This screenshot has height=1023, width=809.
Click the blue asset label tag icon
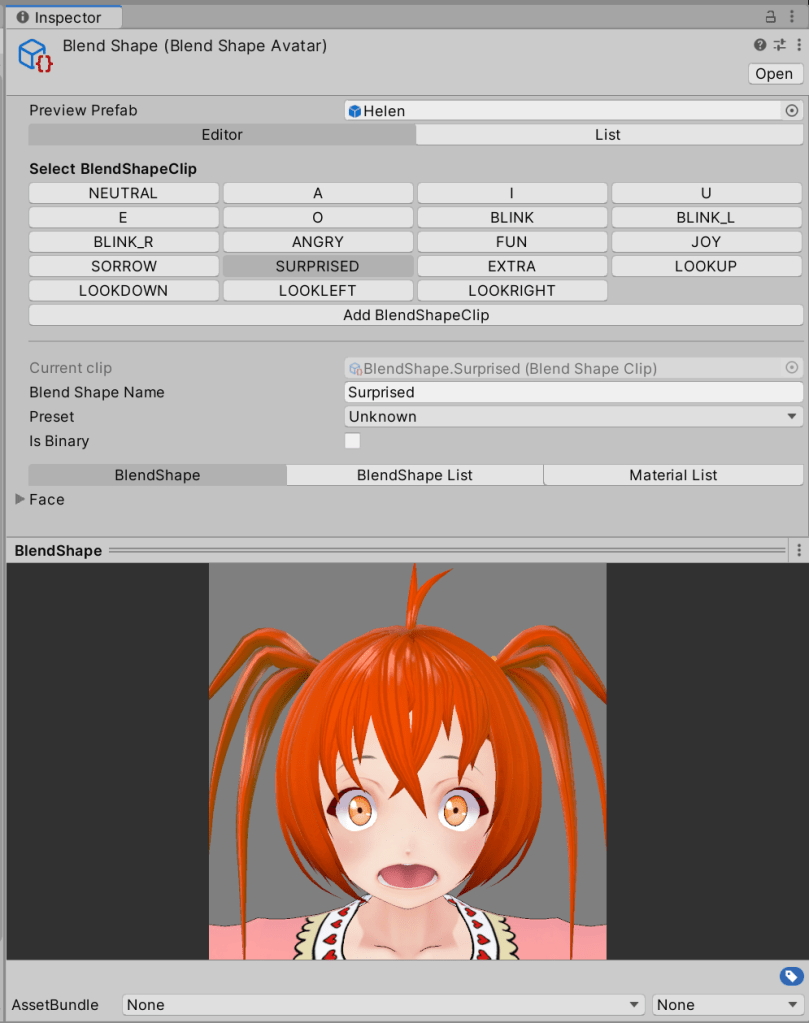790,976
